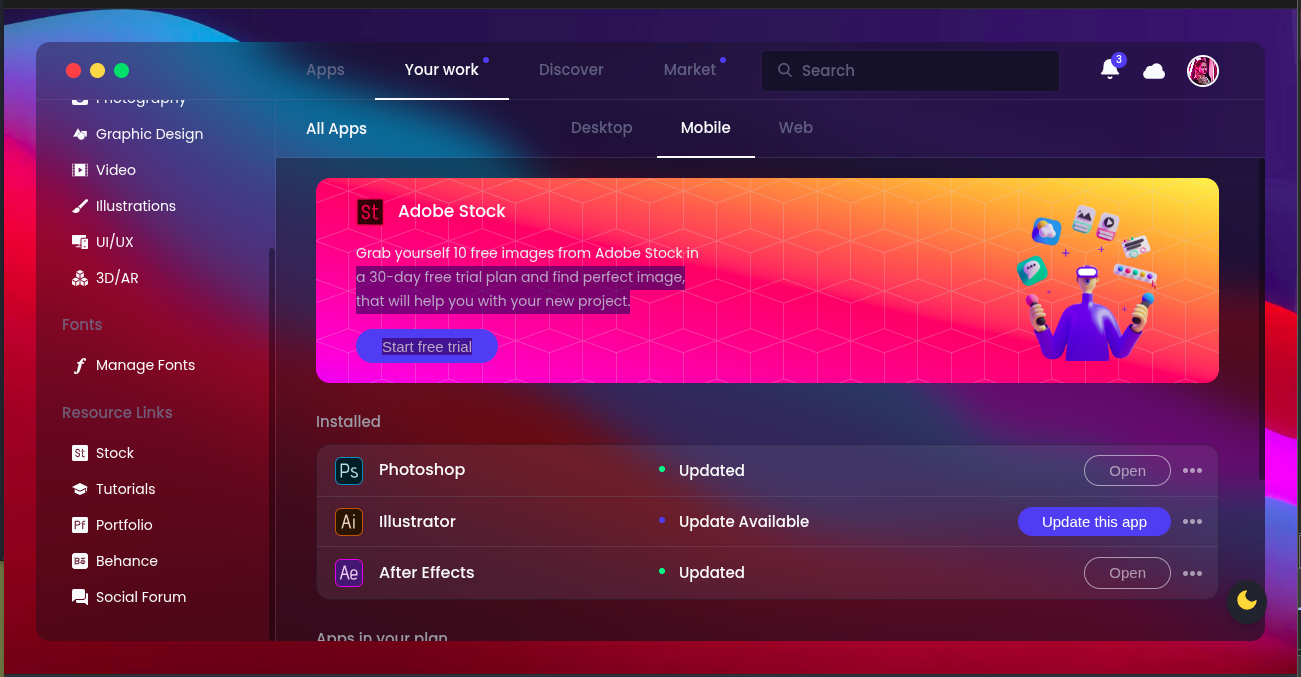Screen dimensions: 1301x677
Task: Open Photoshop's three-dot options menu
Action: click(1192, 471)
